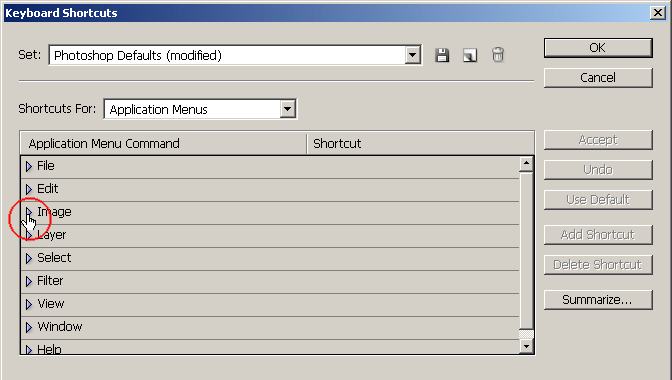The width and height of the screenshot is (672, 380).
Task: Click the Shortcut column header
Action: point(420,144)
